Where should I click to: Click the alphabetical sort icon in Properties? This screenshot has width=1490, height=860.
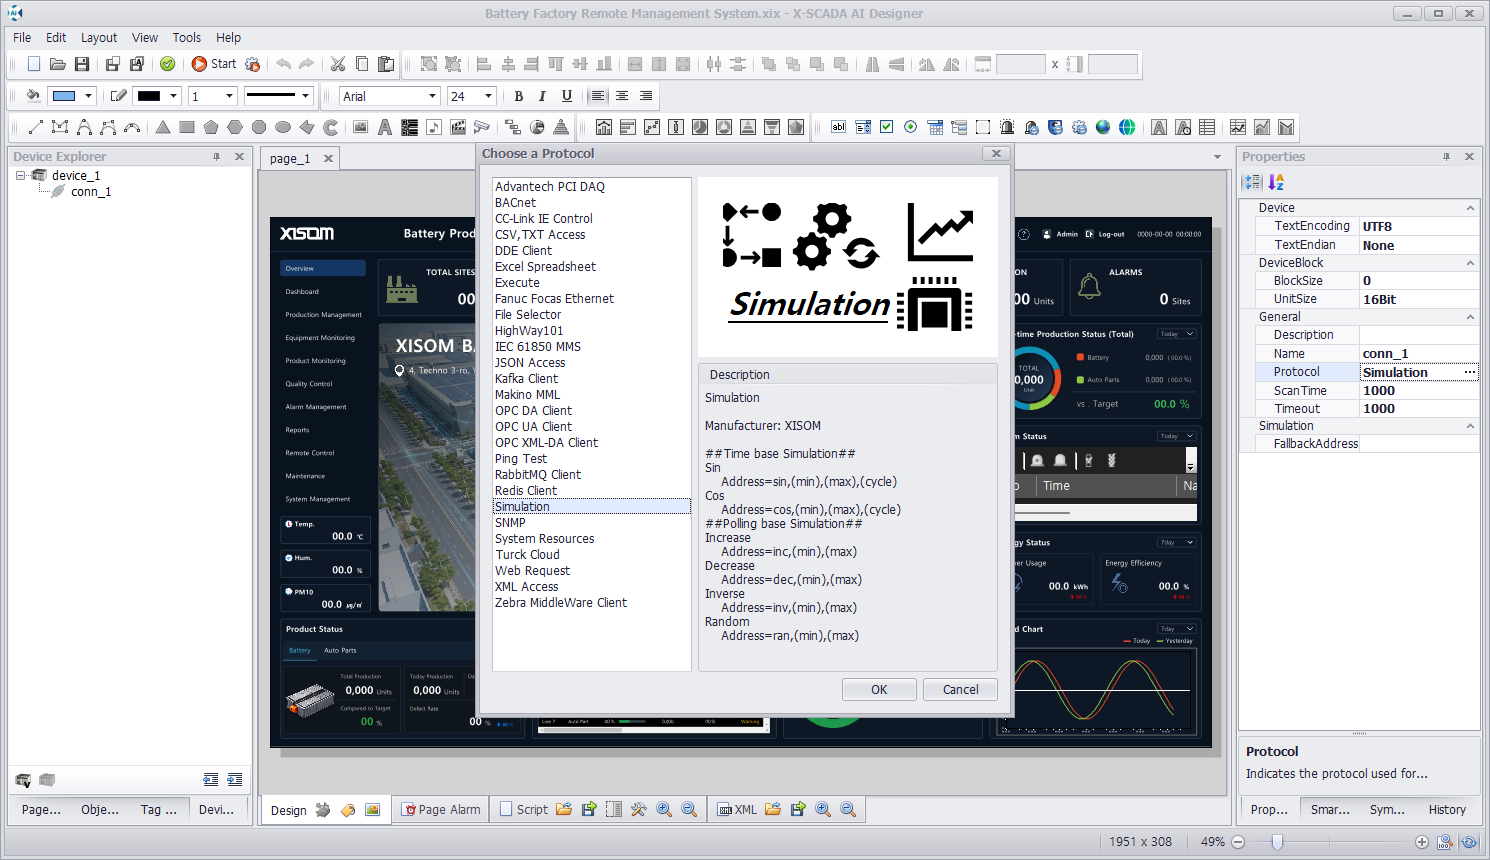pos(1276,182)
